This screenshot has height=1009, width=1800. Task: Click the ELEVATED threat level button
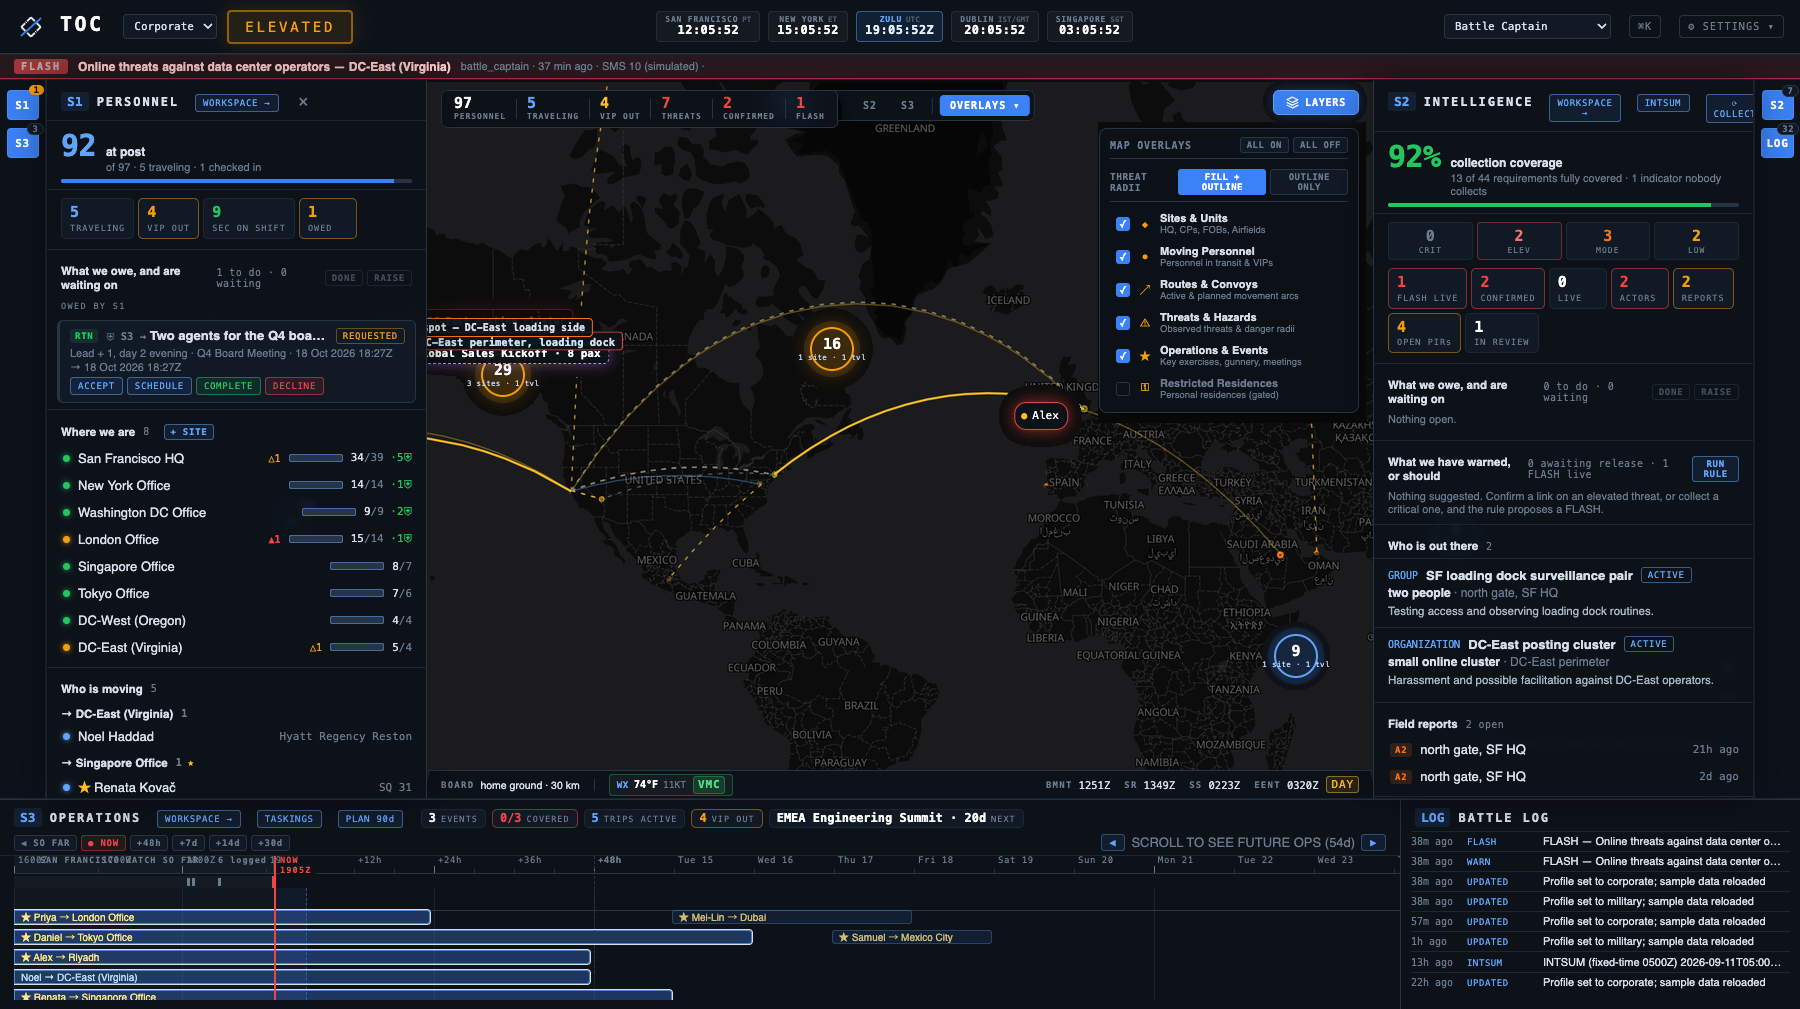[x=290, y=27]
